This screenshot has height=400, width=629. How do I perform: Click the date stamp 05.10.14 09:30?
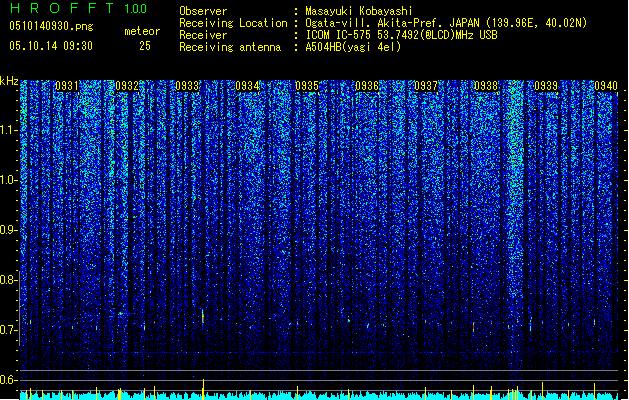click(x=51, y=46)
